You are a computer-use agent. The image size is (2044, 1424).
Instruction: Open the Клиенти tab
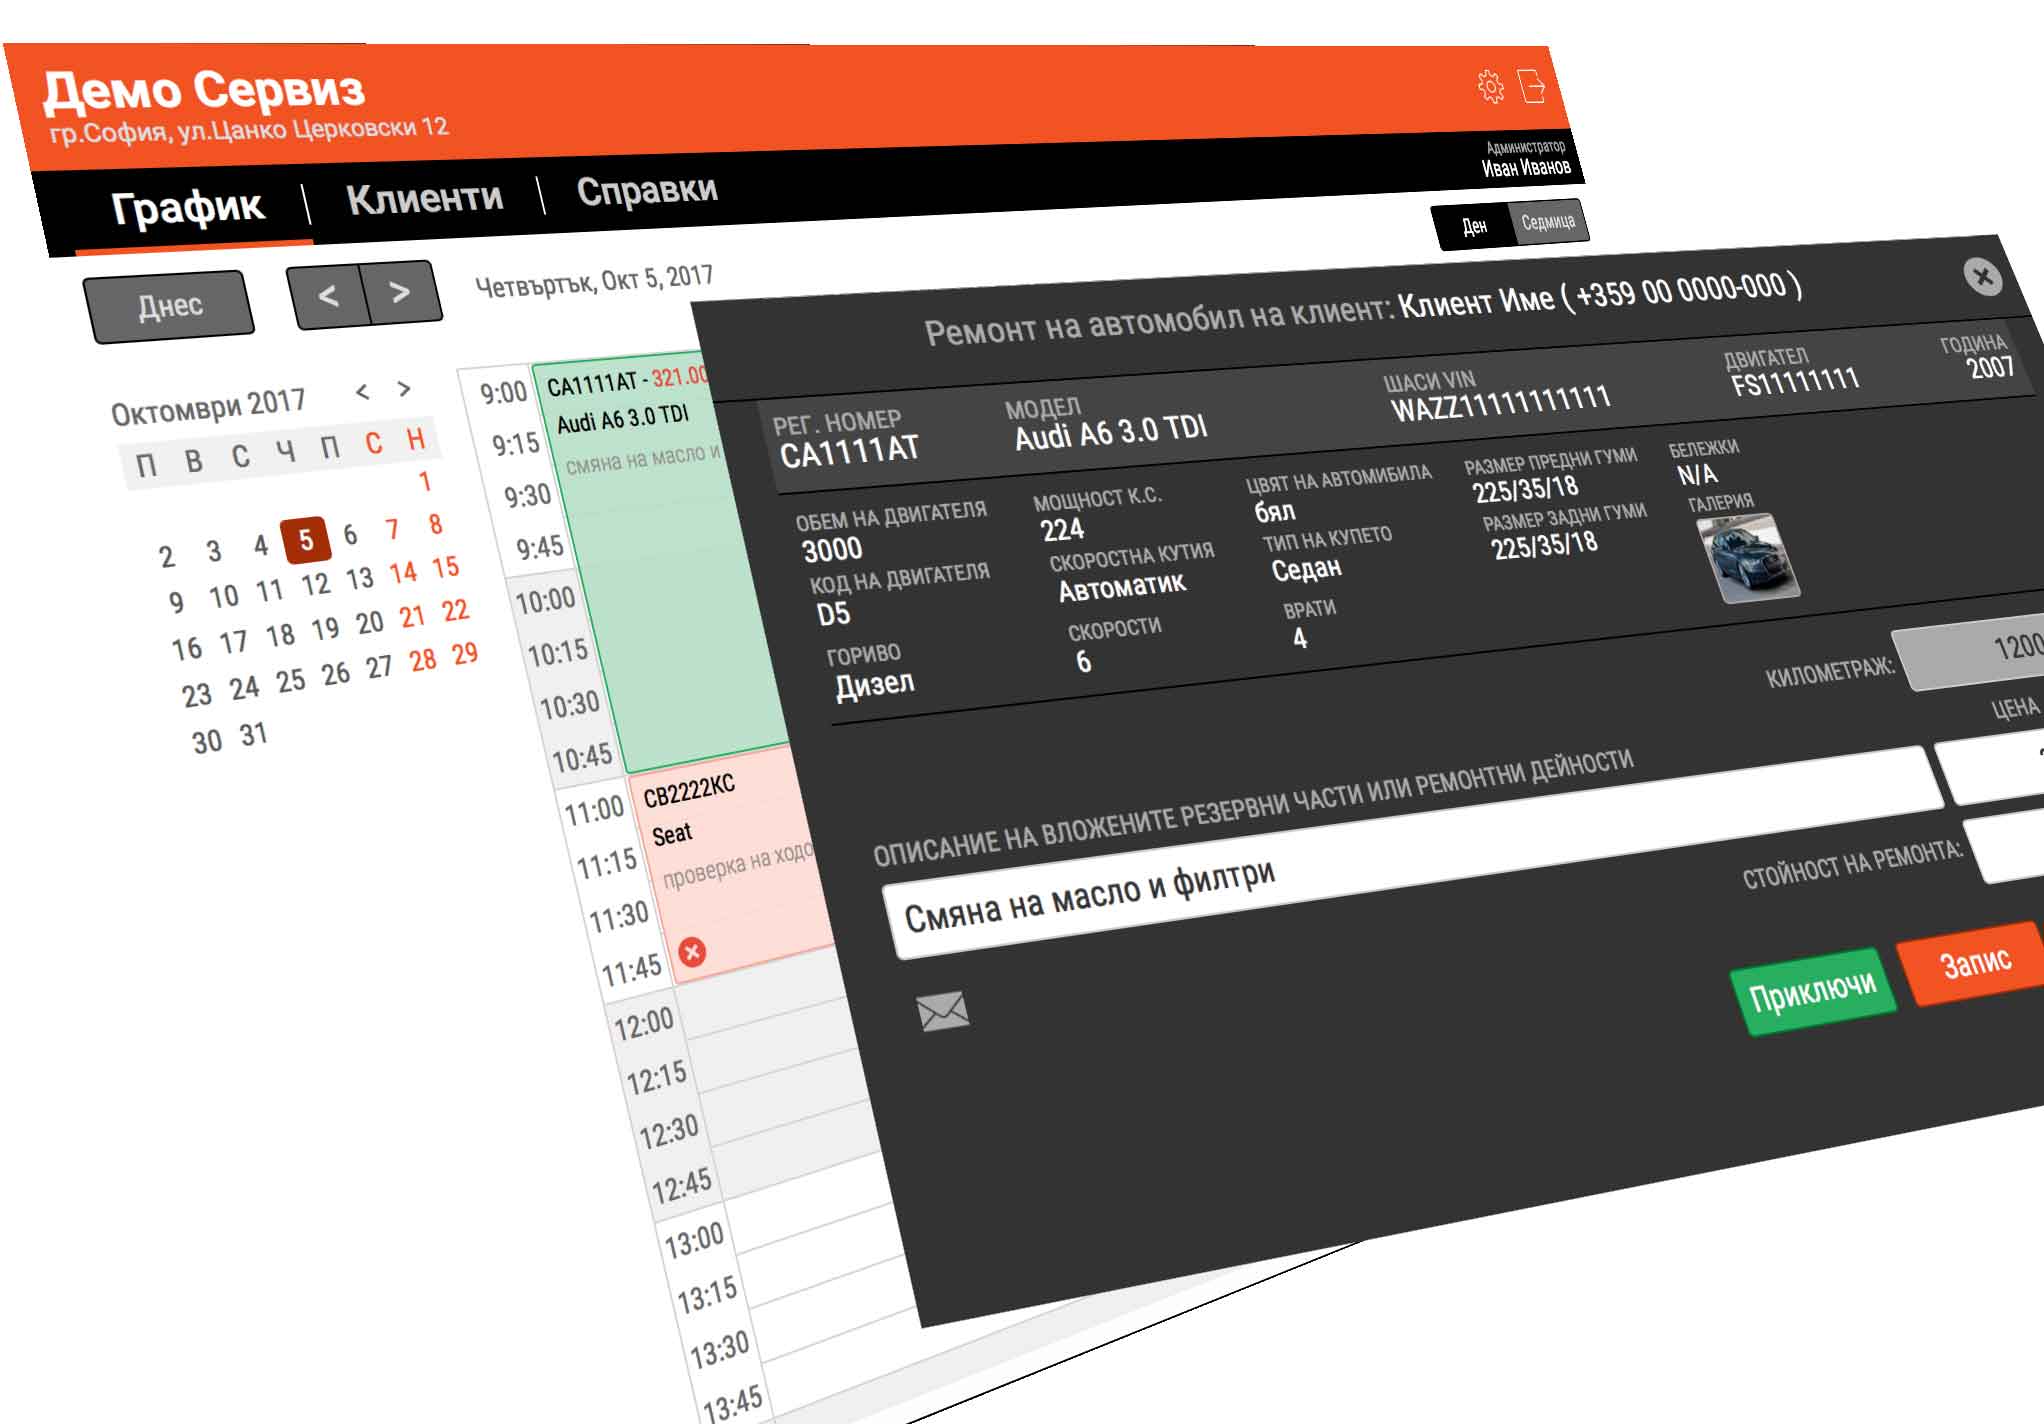424,198
